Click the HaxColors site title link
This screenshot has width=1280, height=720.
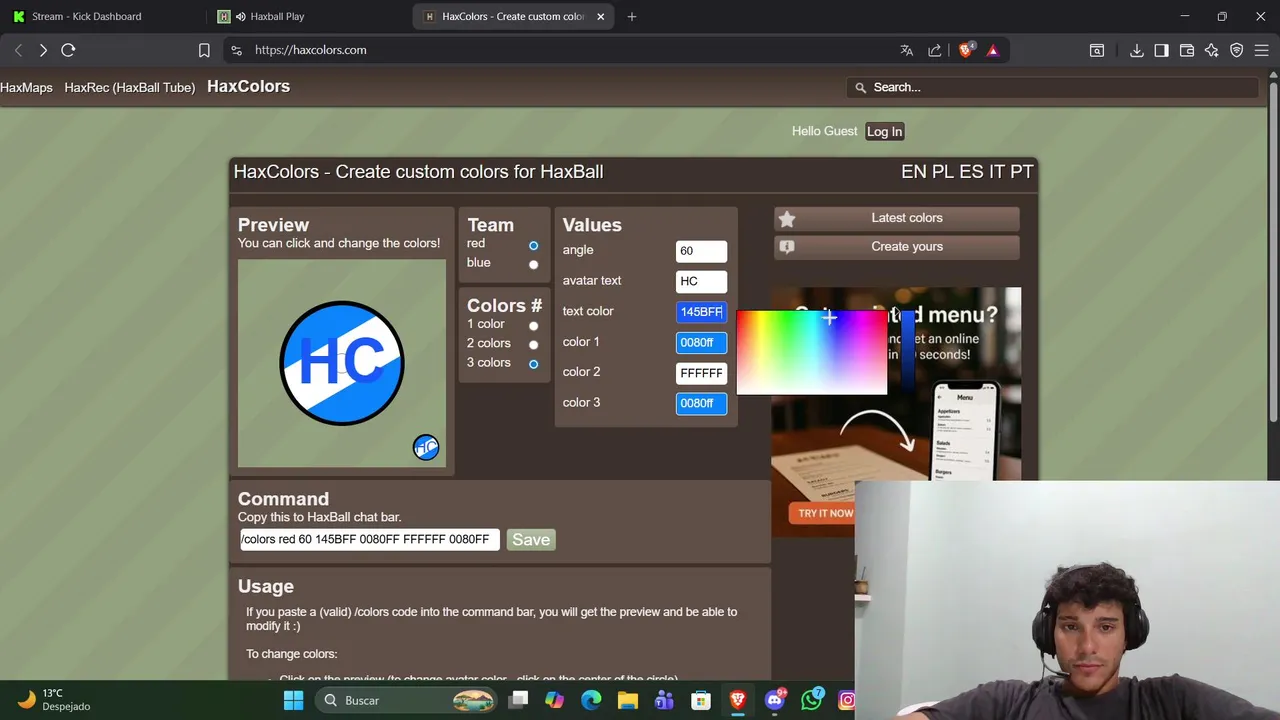click(x=248, y=86)
